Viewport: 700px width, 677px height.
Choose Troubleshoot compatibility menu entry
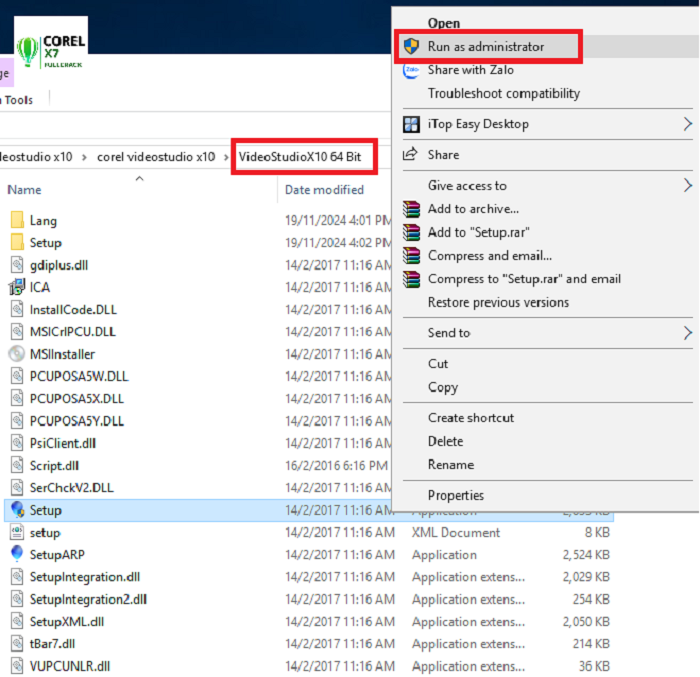tap(503, 93)
